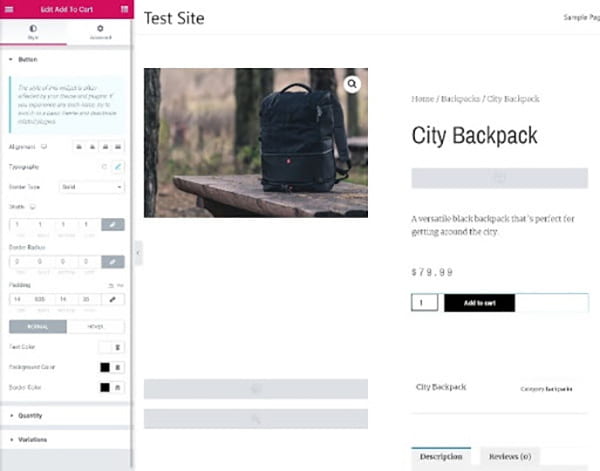Toggle Width link values together
Screen dimensions: 600x471
113,224
